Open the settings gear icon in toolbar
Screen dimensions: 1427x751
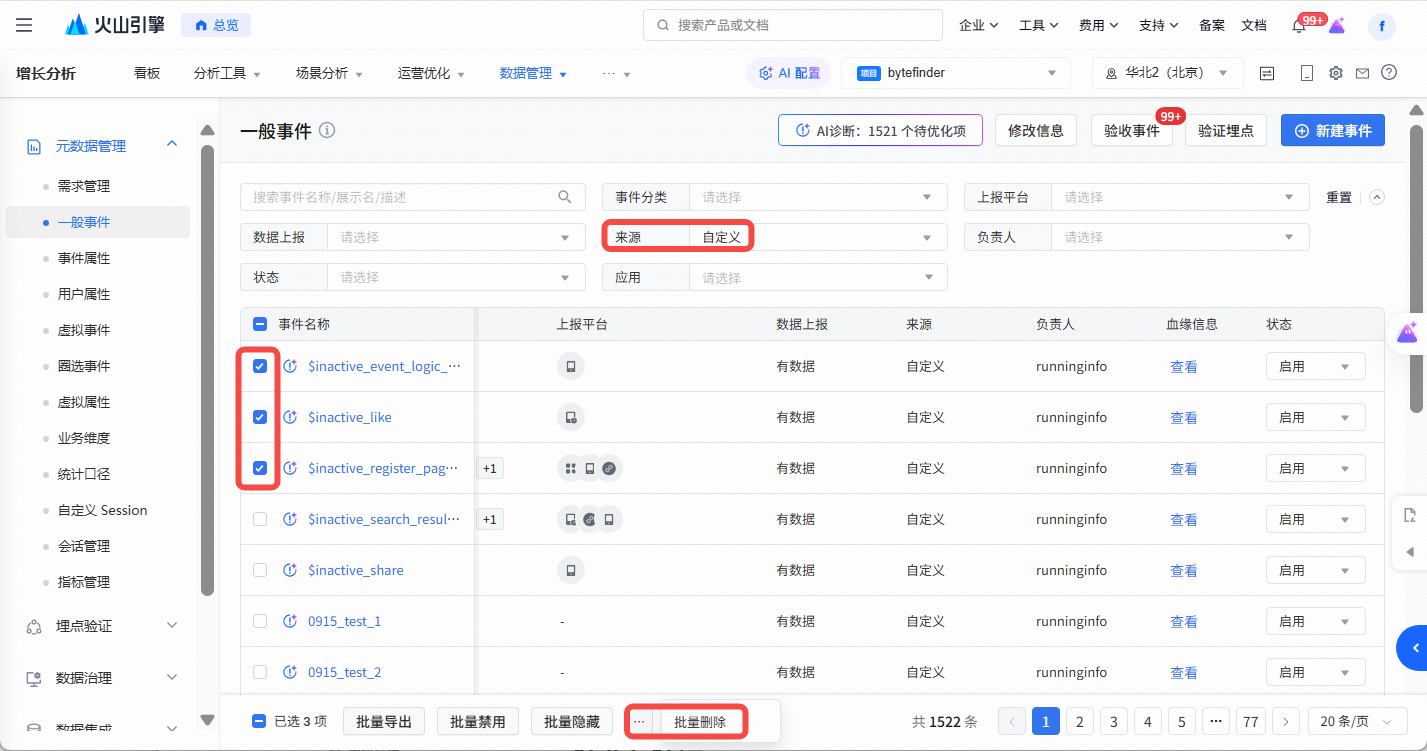1335,73
